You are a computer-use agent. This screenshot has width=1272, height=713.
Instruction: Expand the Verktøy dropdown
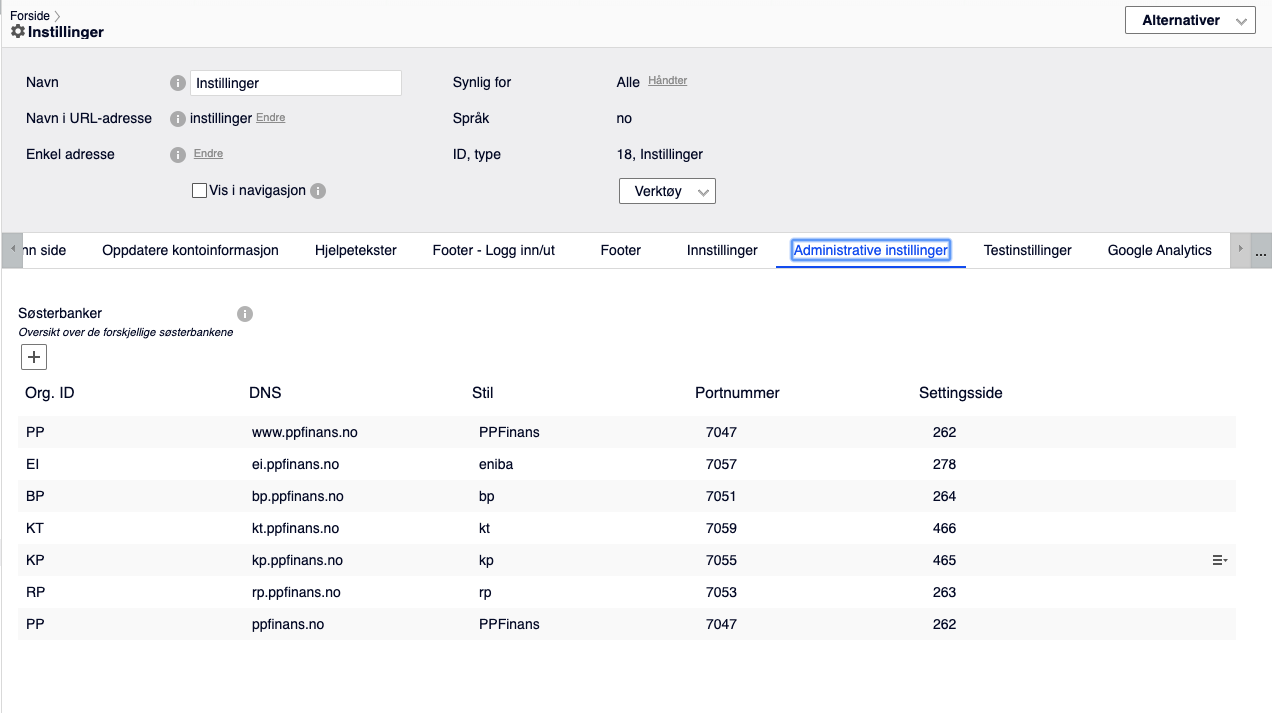pyautogui.click(x=667, y=191)
